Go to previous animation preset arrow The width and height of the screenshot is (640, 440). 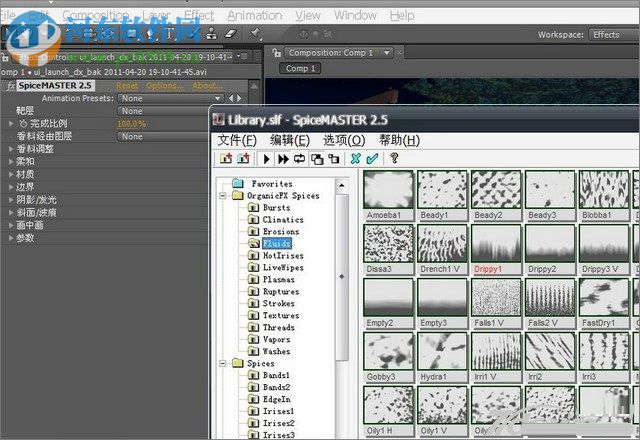click(x=231, y=98)
